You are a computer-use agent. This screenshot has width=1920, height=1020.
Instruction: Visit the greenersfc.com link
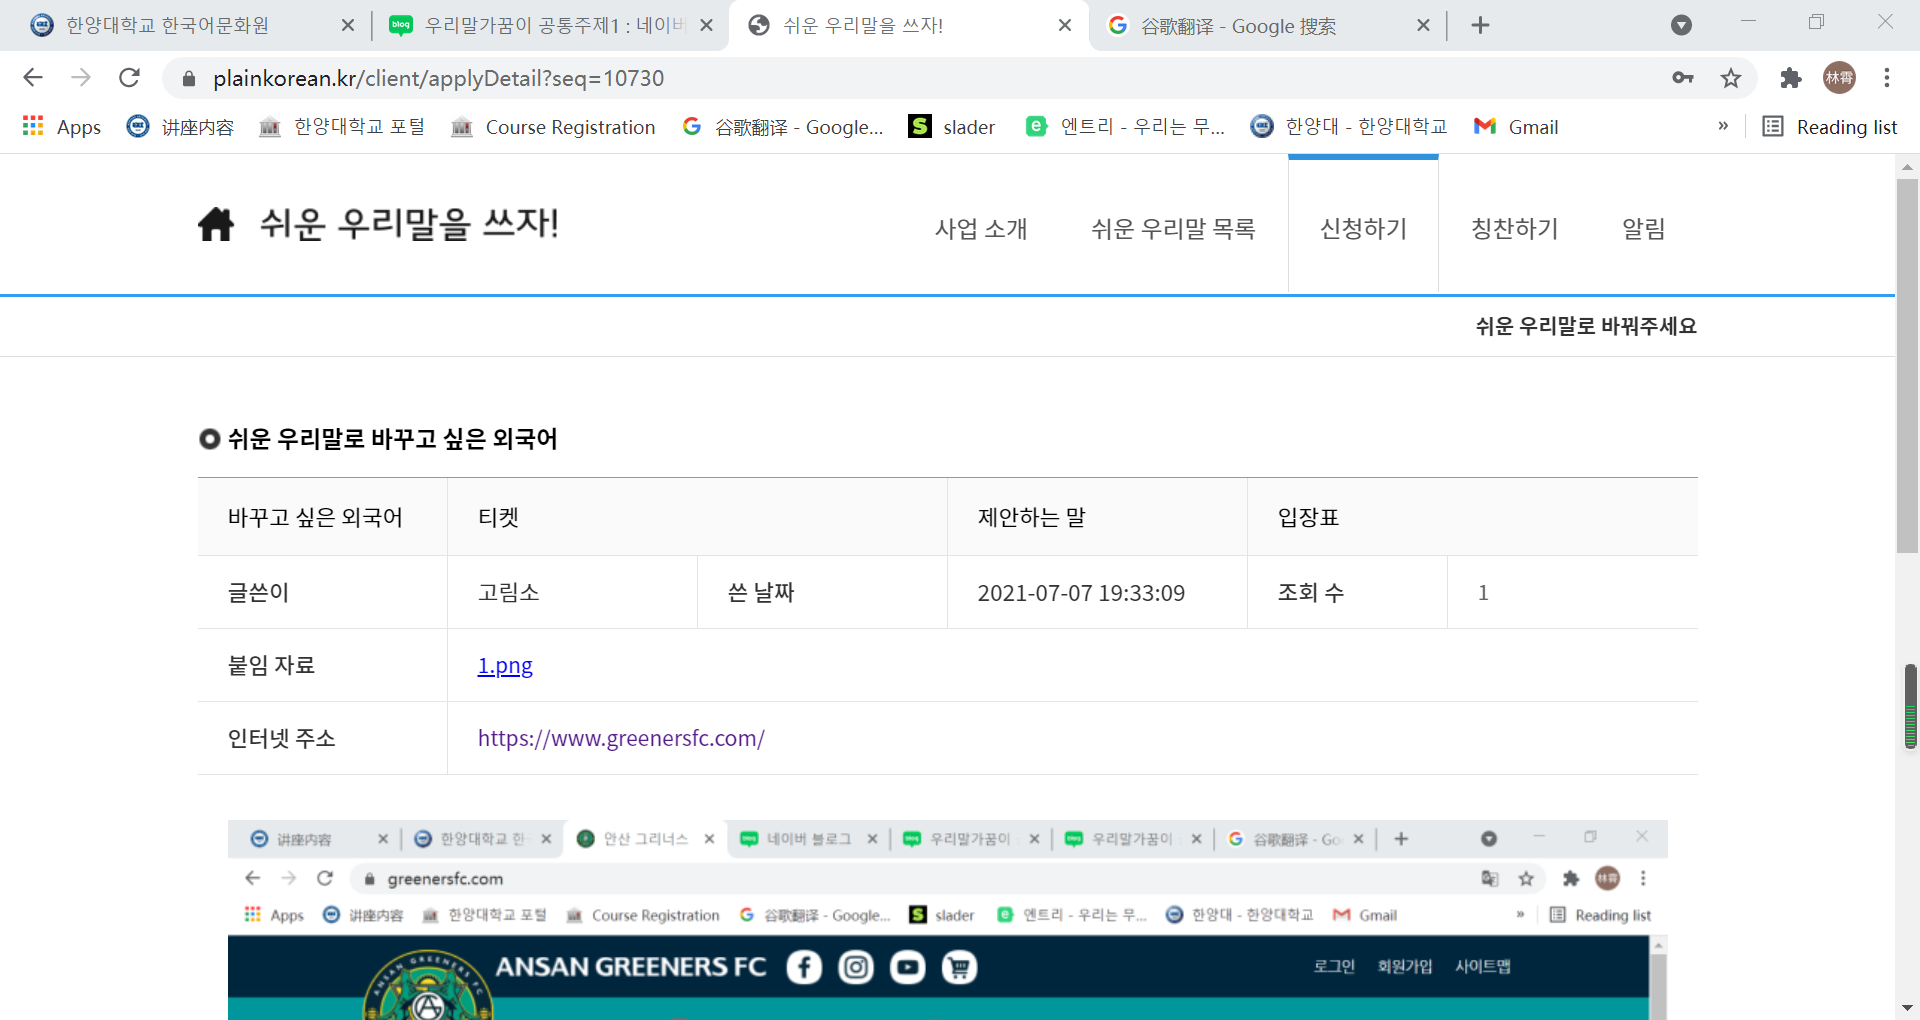[x=621, y=739]
